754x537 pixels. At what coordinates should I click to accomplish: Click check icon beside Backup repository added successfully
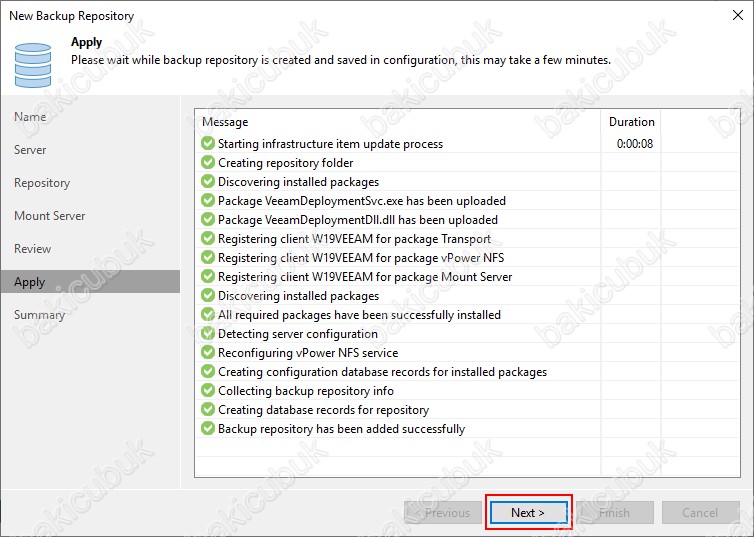(x=208, y=428)
